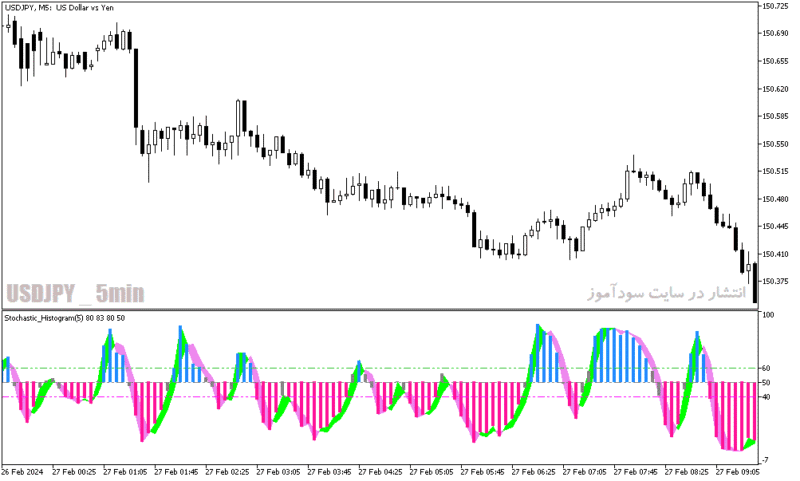
Task: Click price label 150.655 on the price scale
Action: tap(776, 61)
